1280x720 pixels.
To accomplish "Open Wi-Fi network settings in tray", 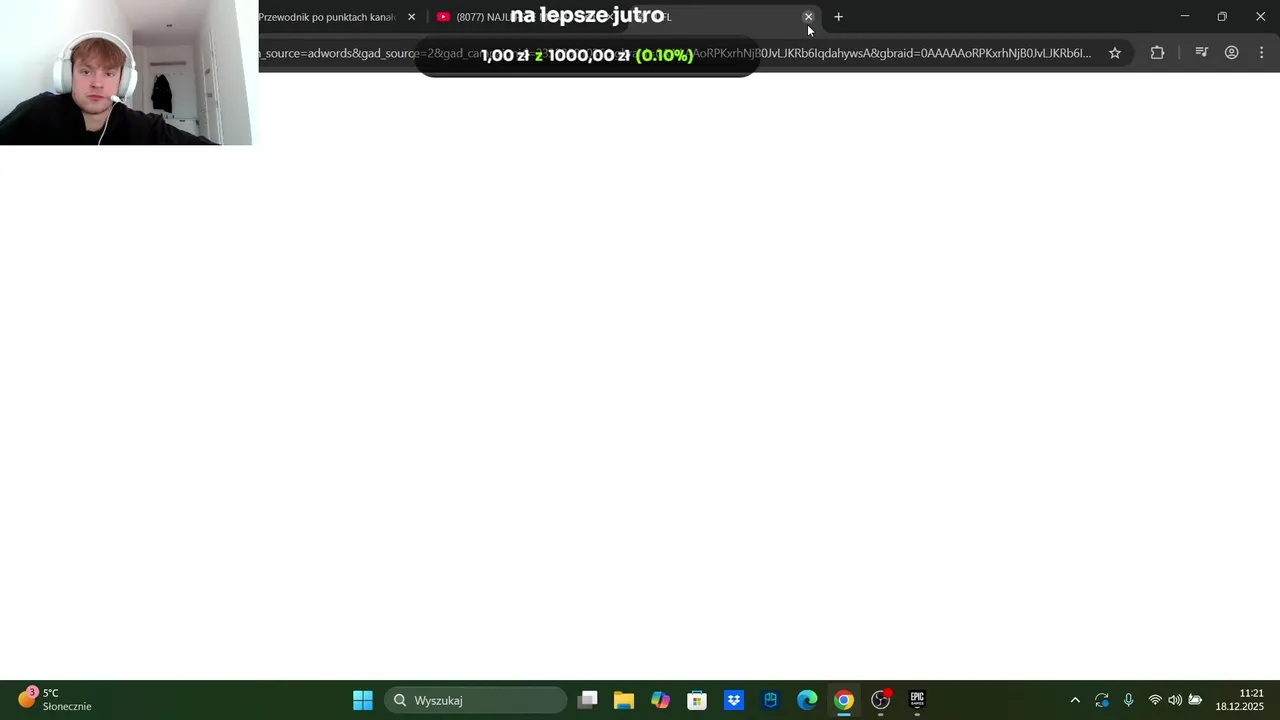I will [1155, 700].
